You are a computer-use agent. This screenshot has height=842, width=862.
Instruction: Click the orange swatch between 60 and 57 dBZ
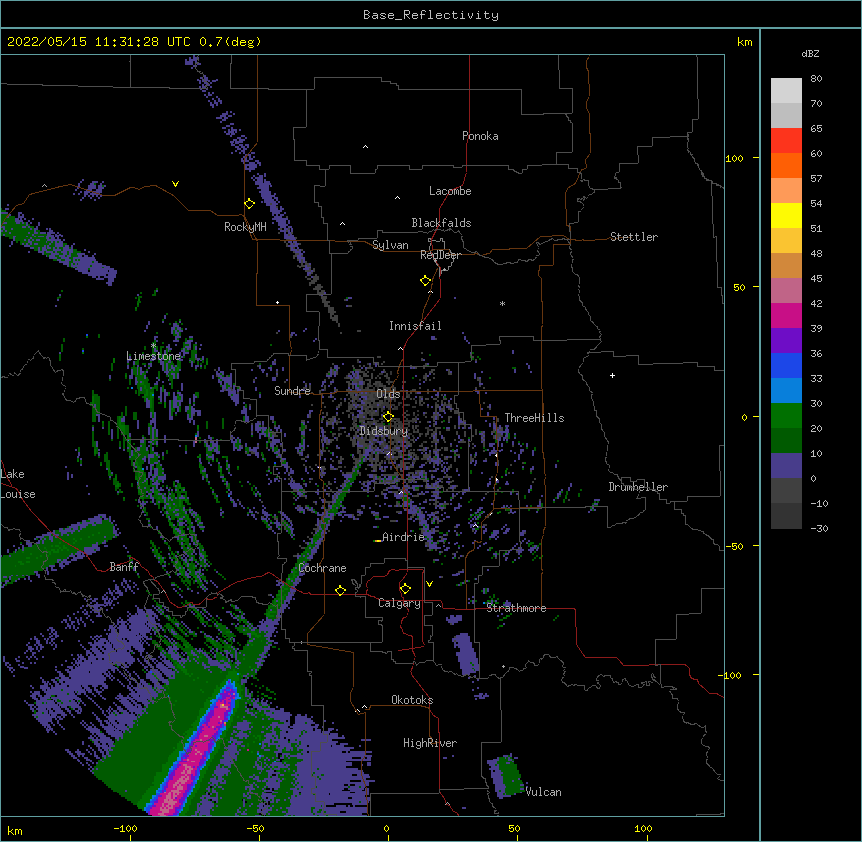coord(786,165)
